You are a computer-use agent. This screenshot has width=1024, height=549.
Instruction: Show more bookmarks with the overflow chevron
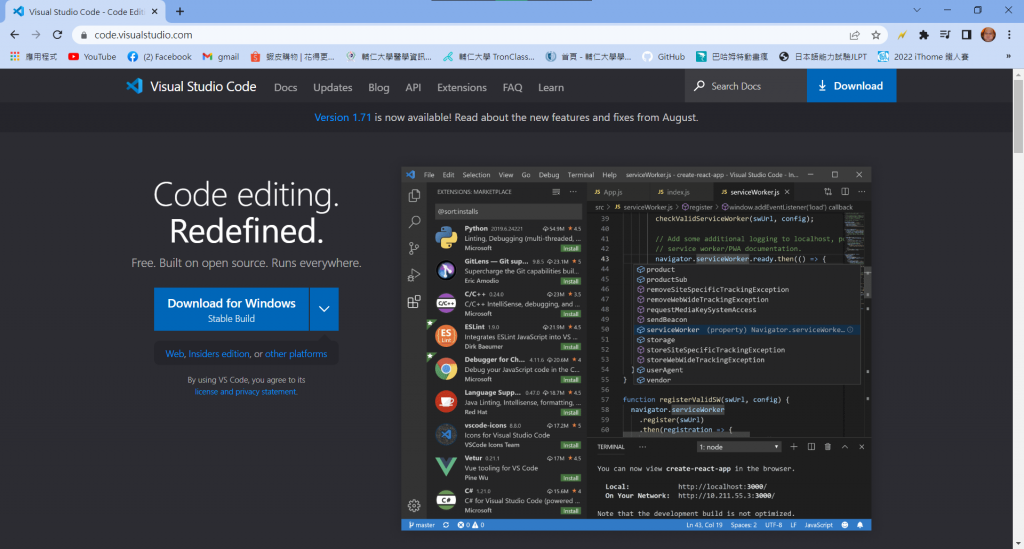1008,57
